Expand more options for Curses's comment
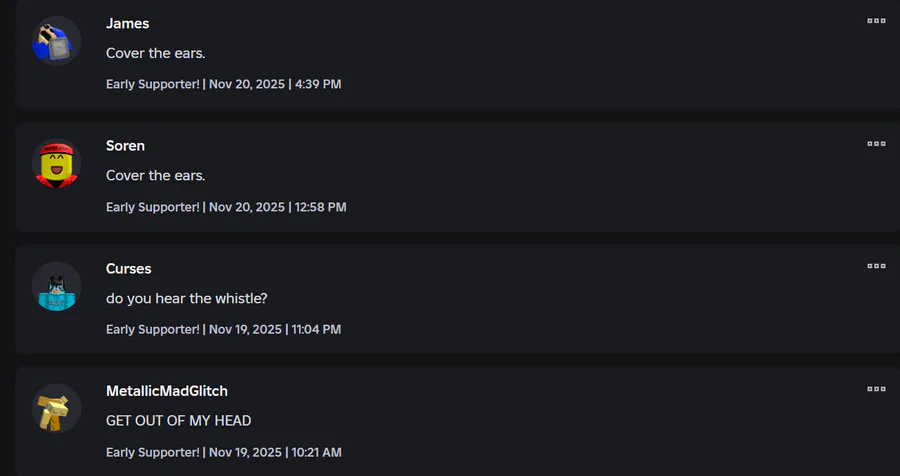Image resolution: width=900 pixels, height=476 pixels. (x=876, y=266)
